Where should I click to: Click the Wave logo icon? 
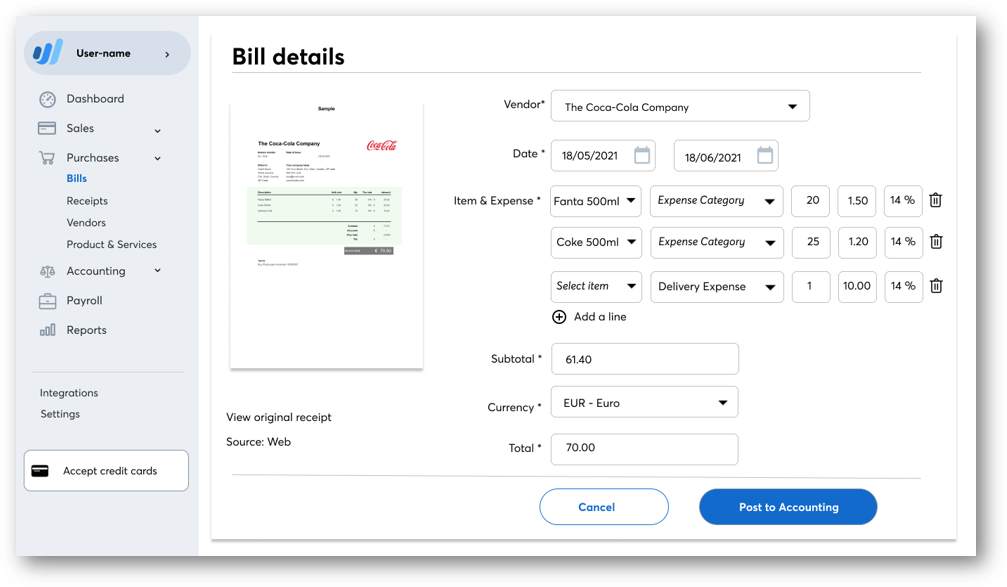click(x=48, y=53)
